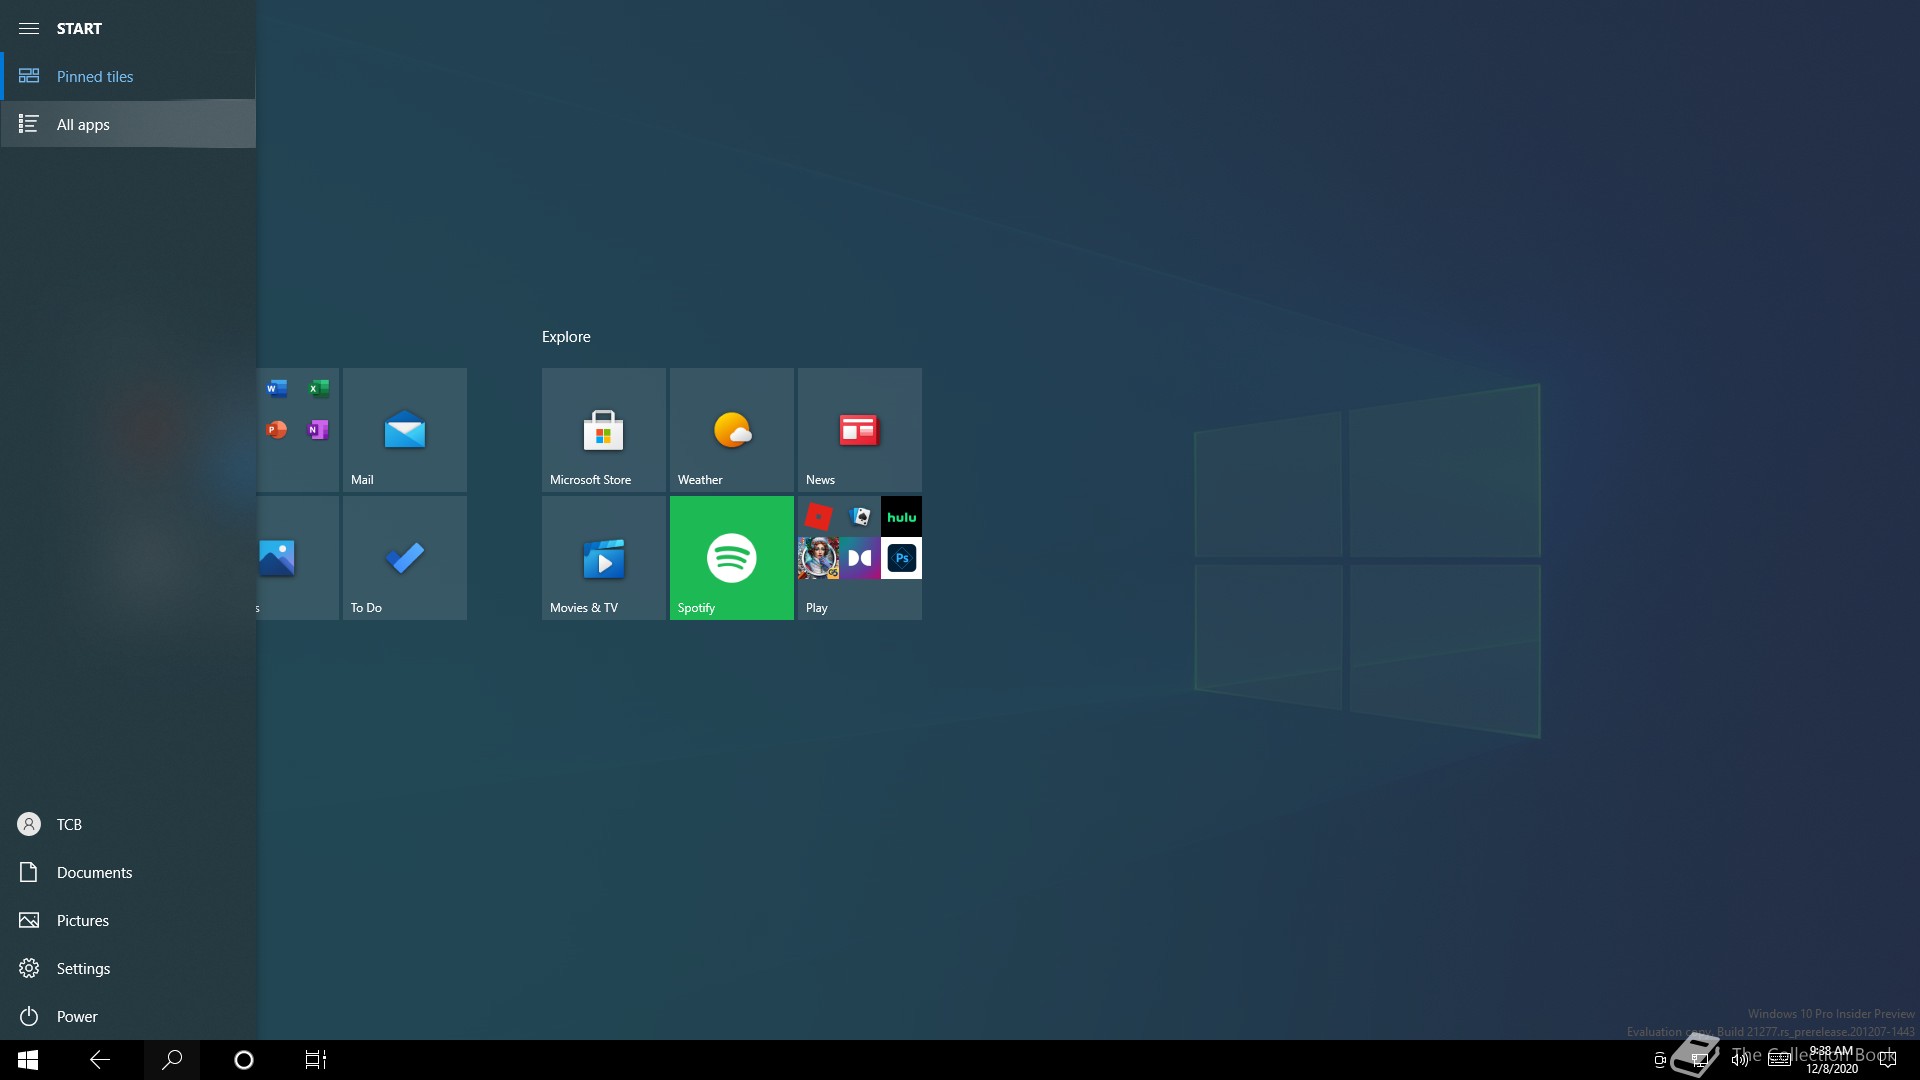The height and width of the screenshot is (1080, 1920).
Task: Open Documents folder link
Action: coord(94,872)
